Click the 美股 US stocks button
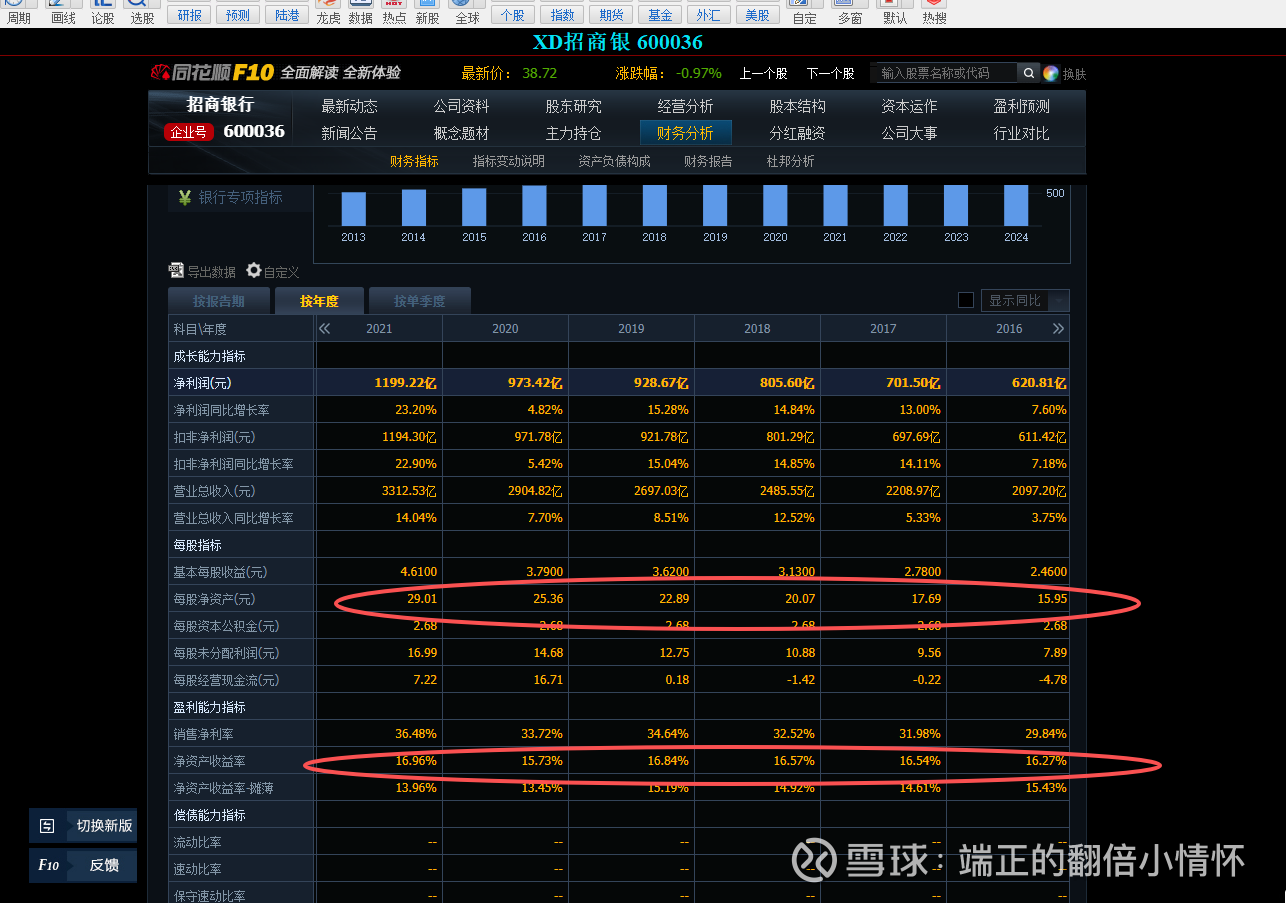This screenshot has width=1286, height=903. pyautogui.click(x=758, y=14)
